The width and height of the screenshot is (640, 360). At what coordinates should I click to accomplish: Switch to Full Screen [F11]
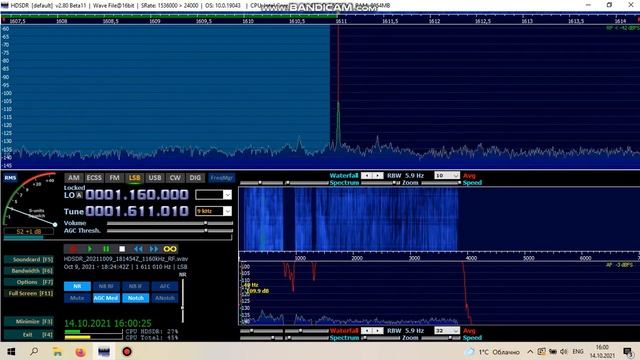click(29, 293)
